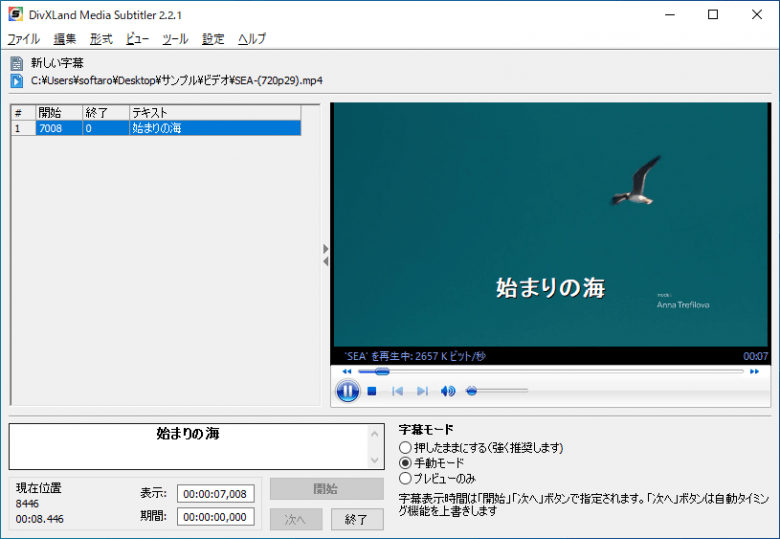
Task: Open the ビュー menu
Action: click(137, 39)
